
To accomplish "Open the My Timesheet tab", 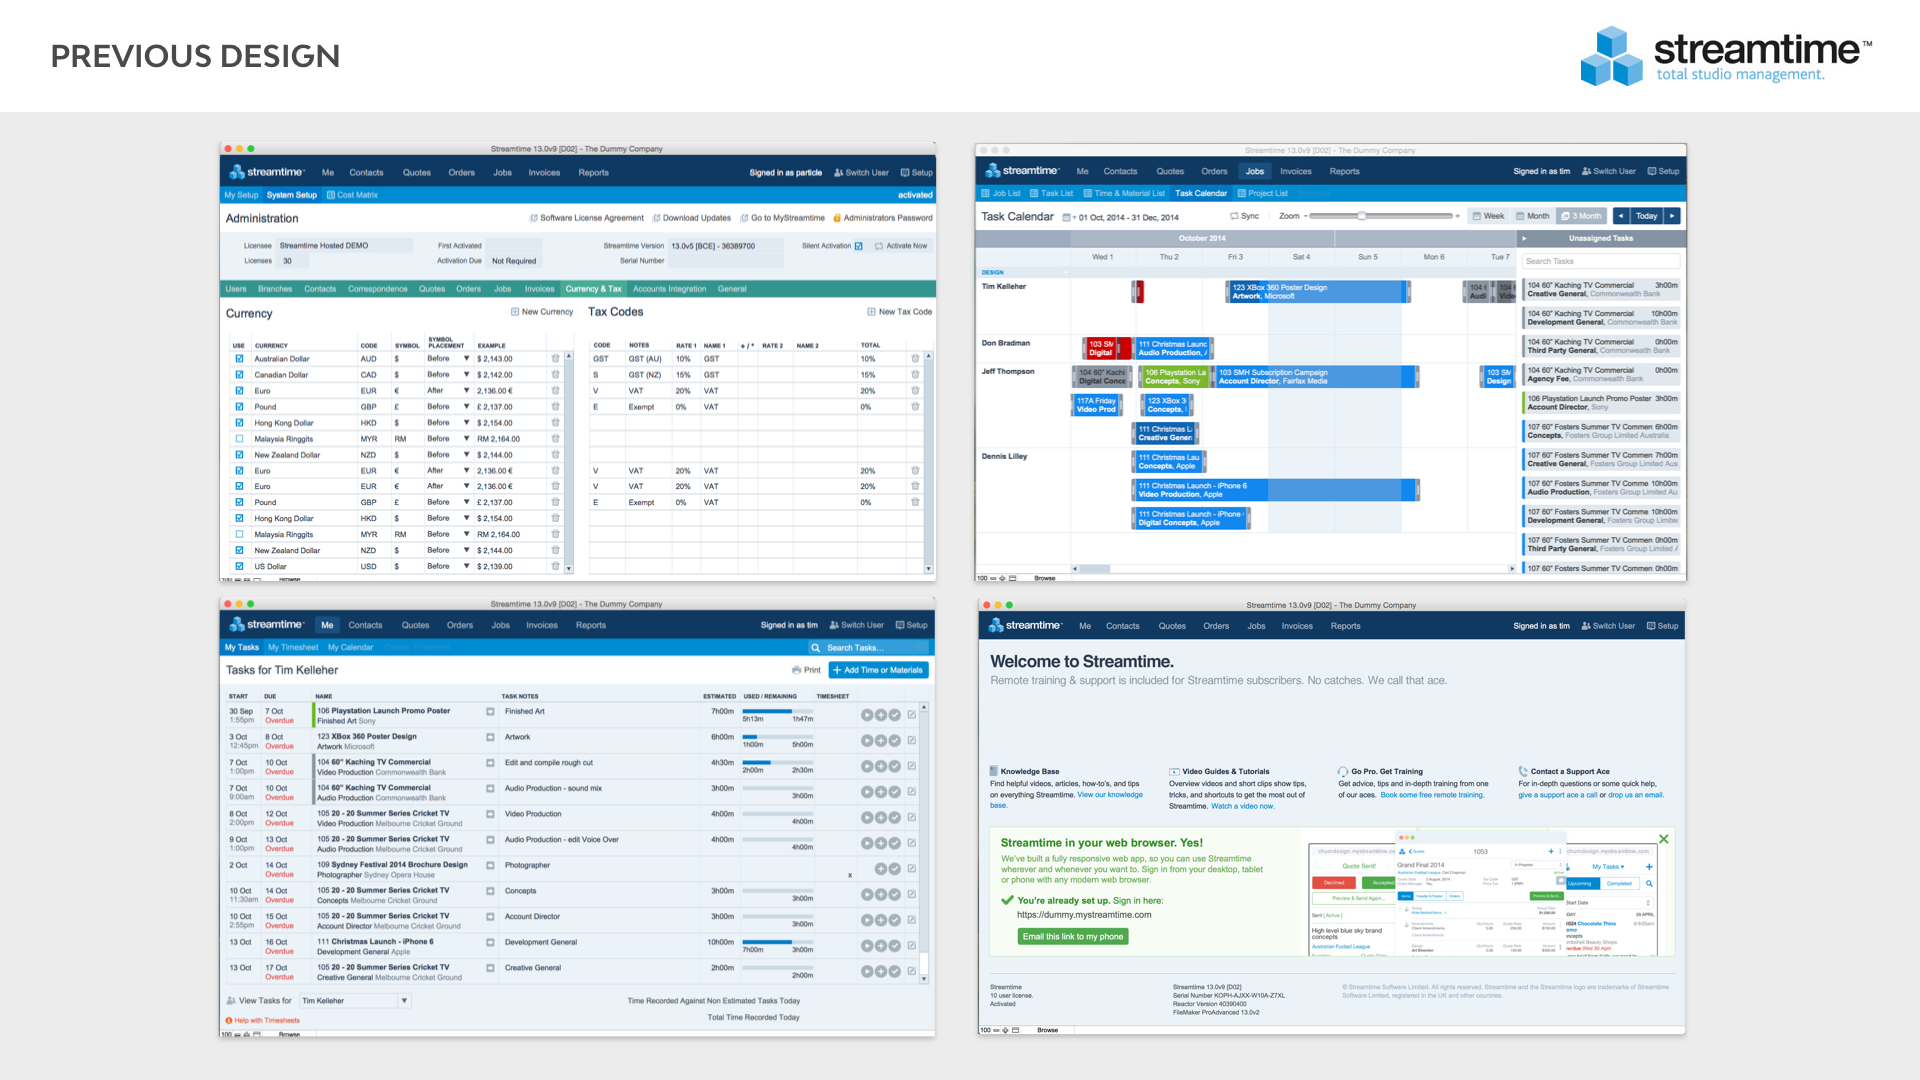I will coord(293,647).
